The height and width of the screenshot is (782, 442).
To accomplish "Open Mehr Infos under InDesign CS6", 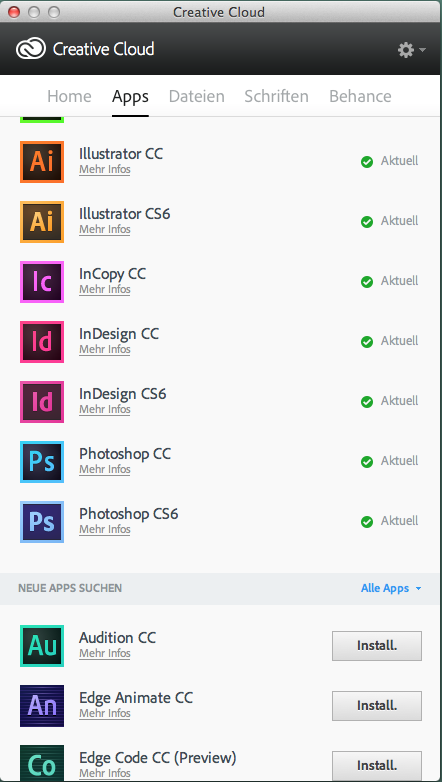I will click(105, 409).
